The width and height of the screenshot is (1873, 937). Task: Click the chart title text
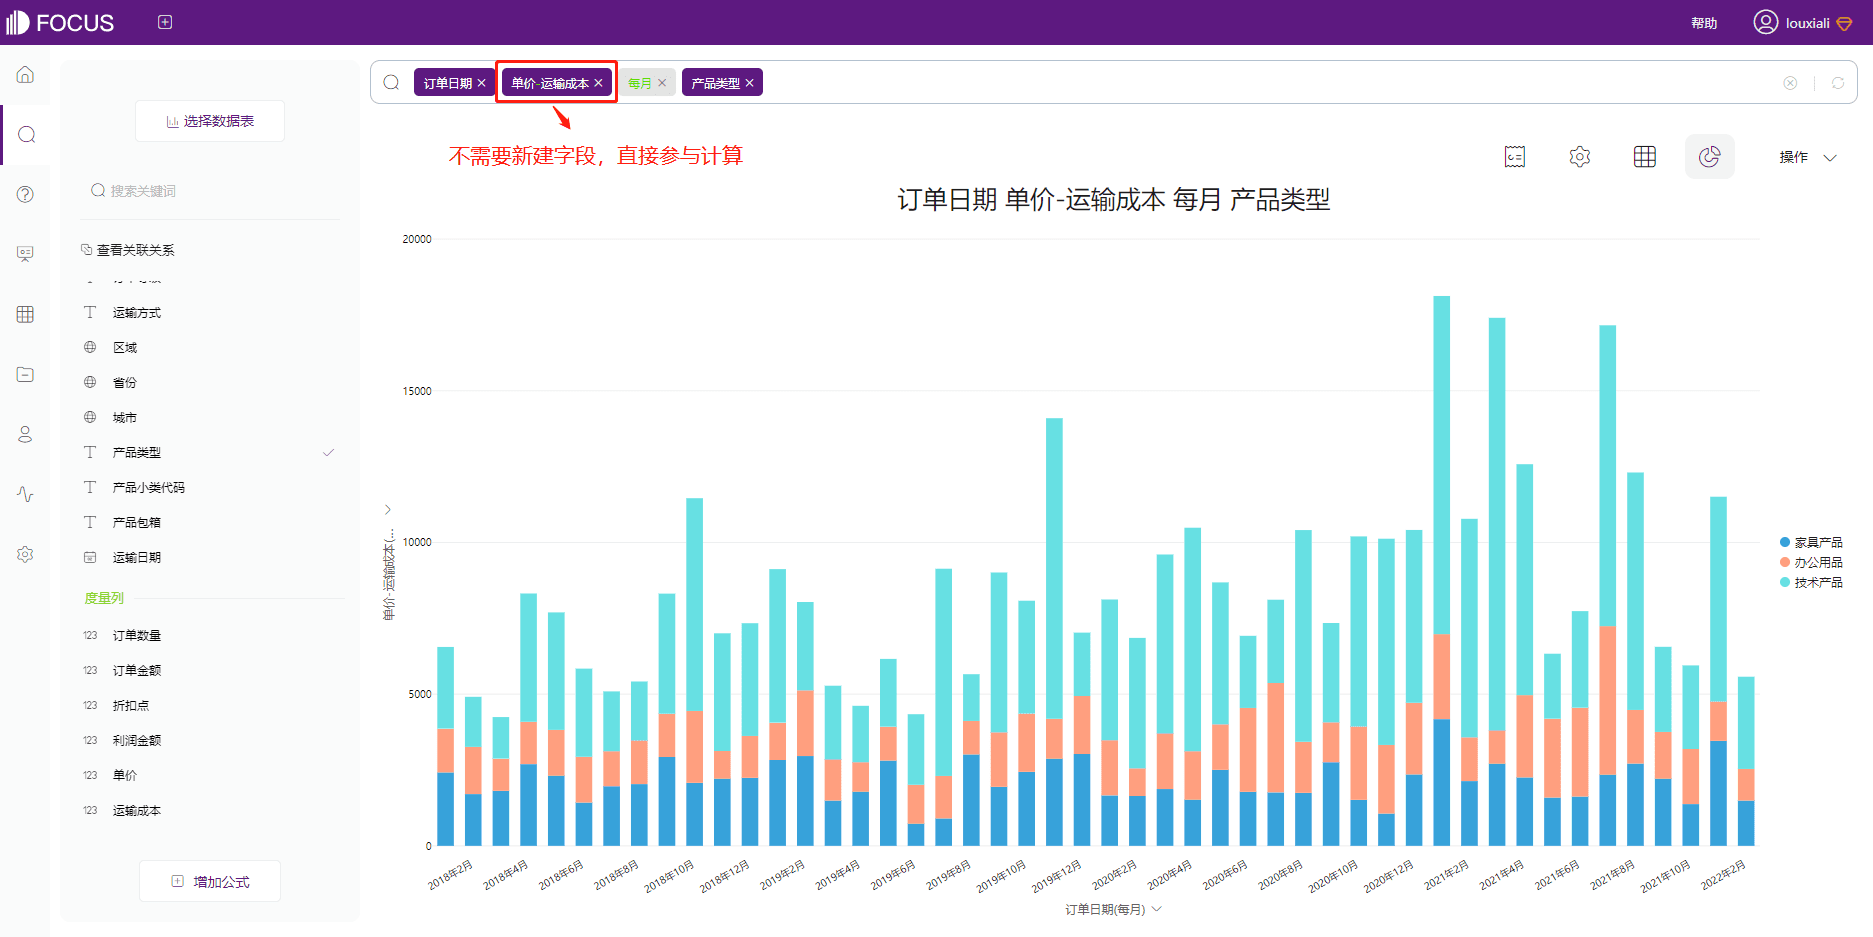[x=1114, y=200]
